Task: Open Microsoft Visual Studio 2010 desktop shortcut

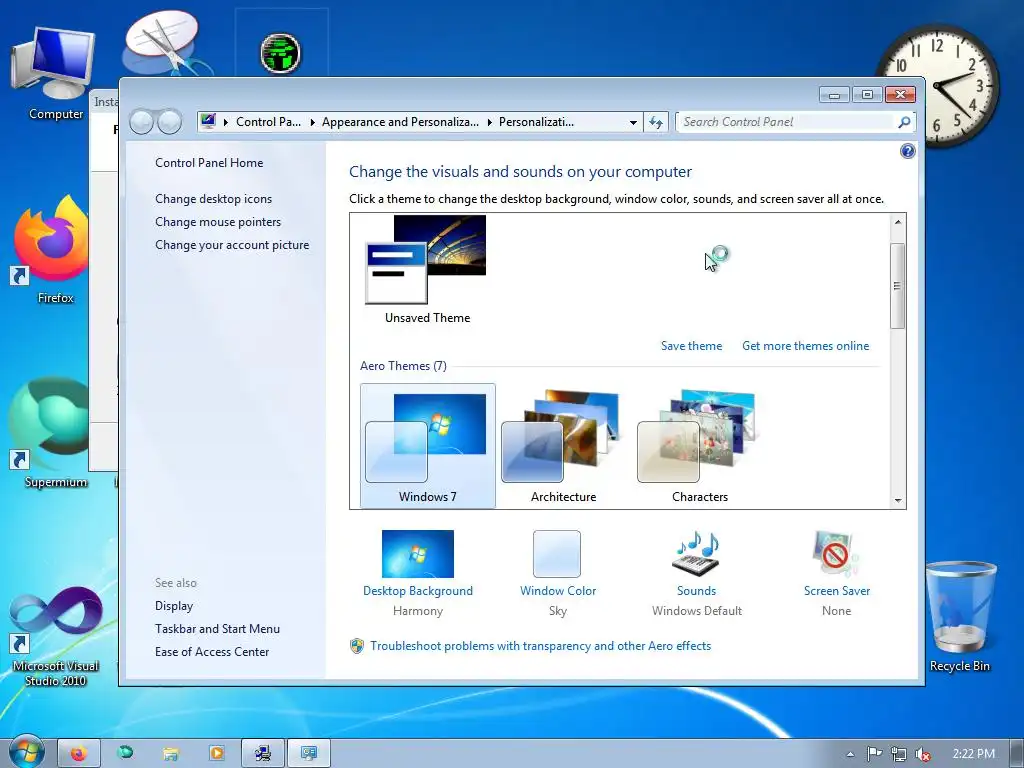Action: click(55, 637)
